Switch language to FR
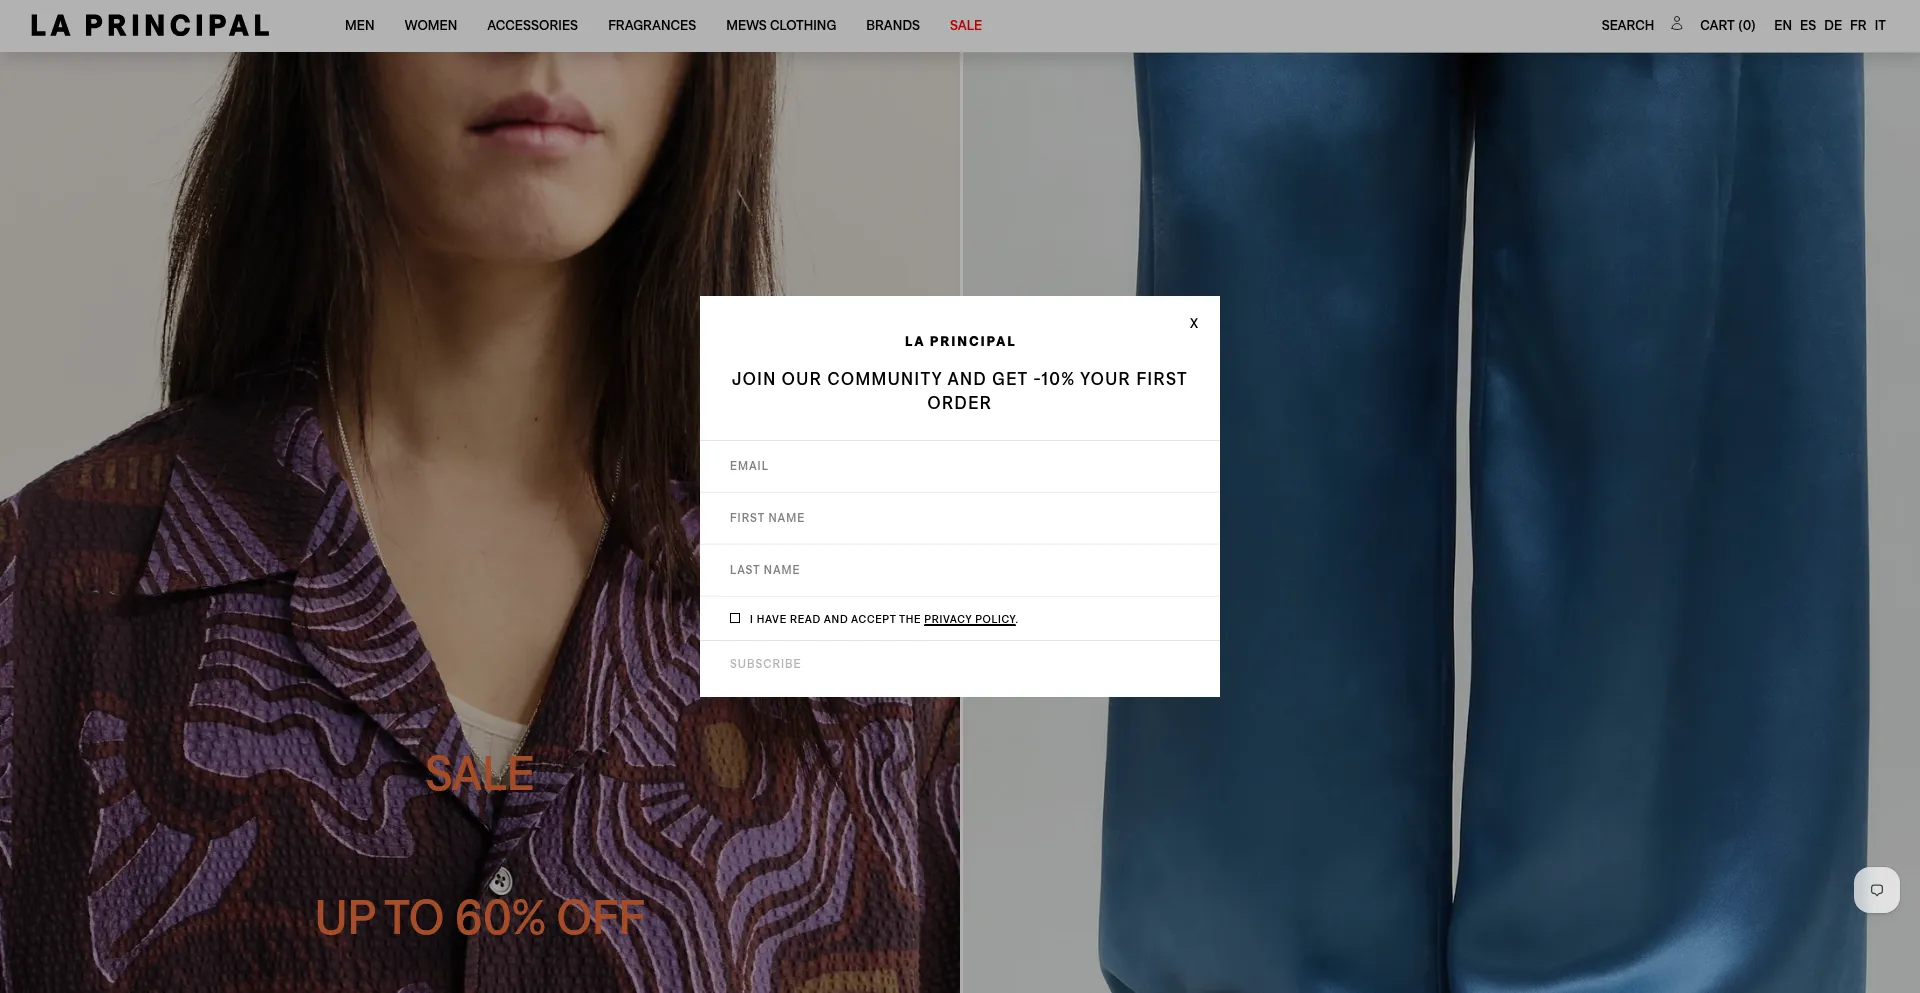The image size is (1920, 993). (x=1858, y=25)
